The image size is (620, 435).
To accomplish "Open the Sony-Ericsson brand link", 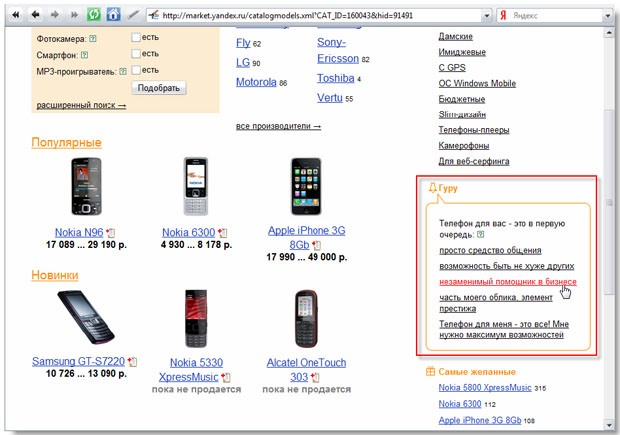I will [338, 50].
